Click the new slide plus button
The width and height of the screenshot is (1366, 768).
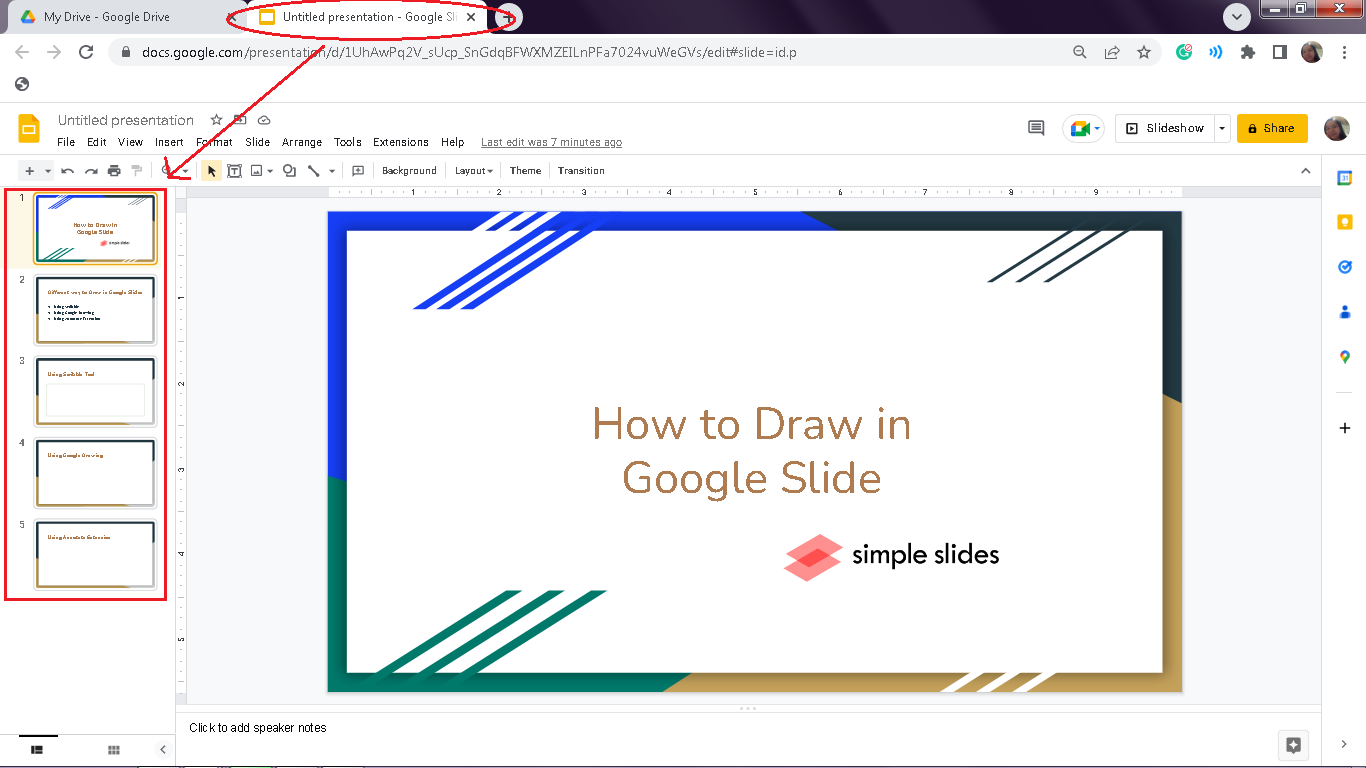(x=30, y=171)
